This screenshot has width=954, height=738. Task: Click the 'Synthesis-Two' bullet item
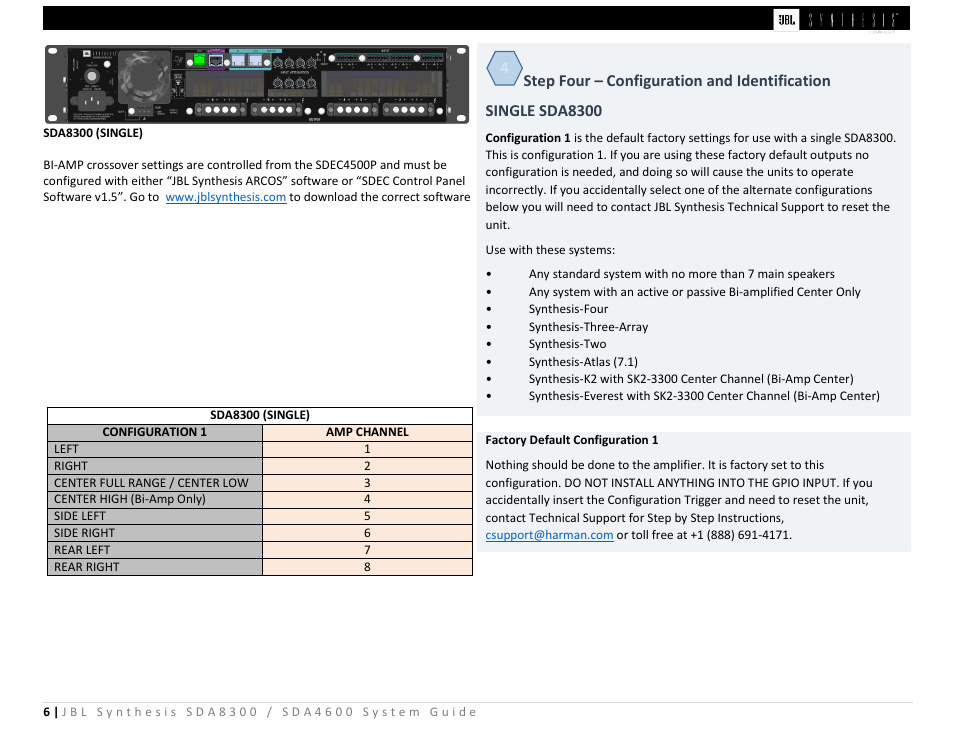click(x=567, y=344)
